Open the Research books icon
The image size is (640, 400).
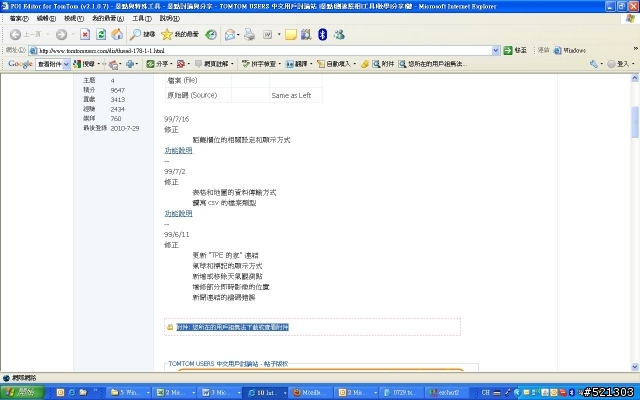point(306,35)
